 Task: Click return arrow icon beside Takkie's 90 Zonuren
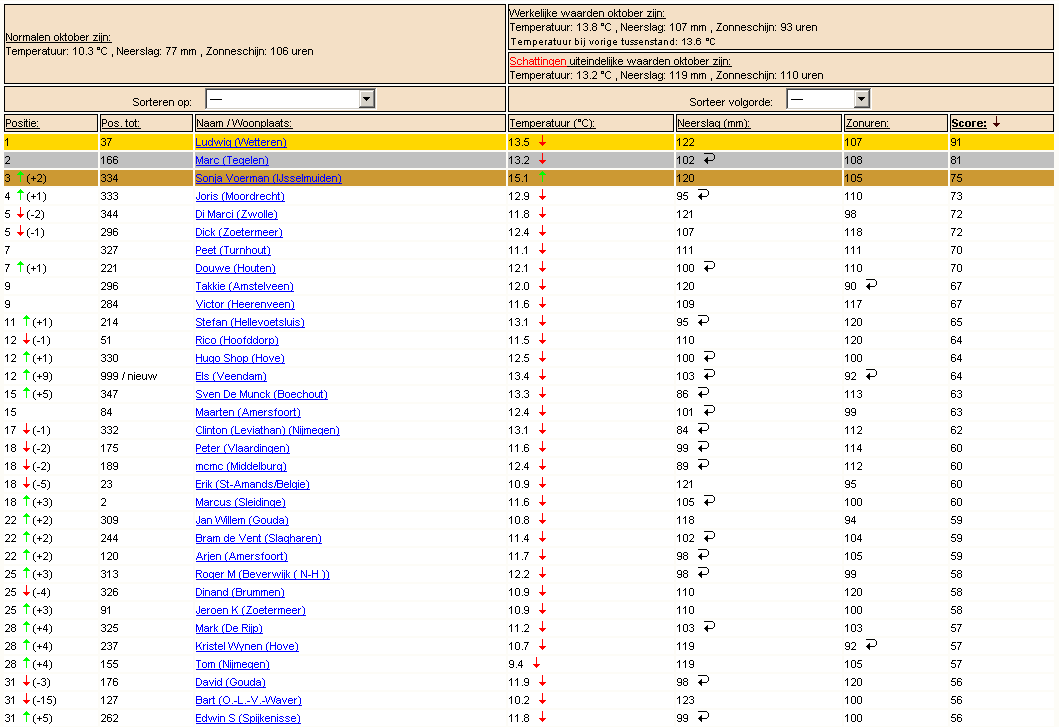871,284
